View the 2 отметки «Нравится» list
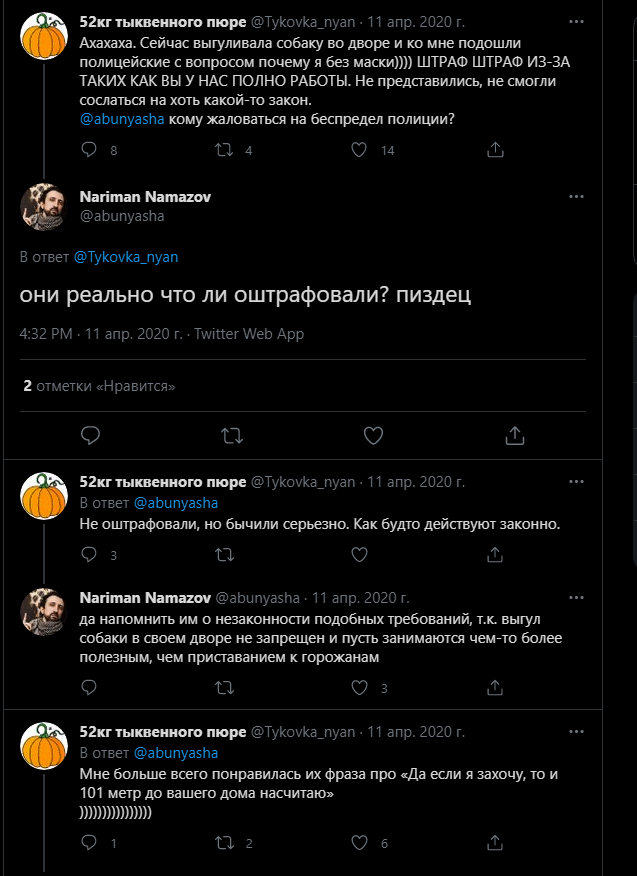The width and height of the screenshot is (637, 876). tap(99, 385)
